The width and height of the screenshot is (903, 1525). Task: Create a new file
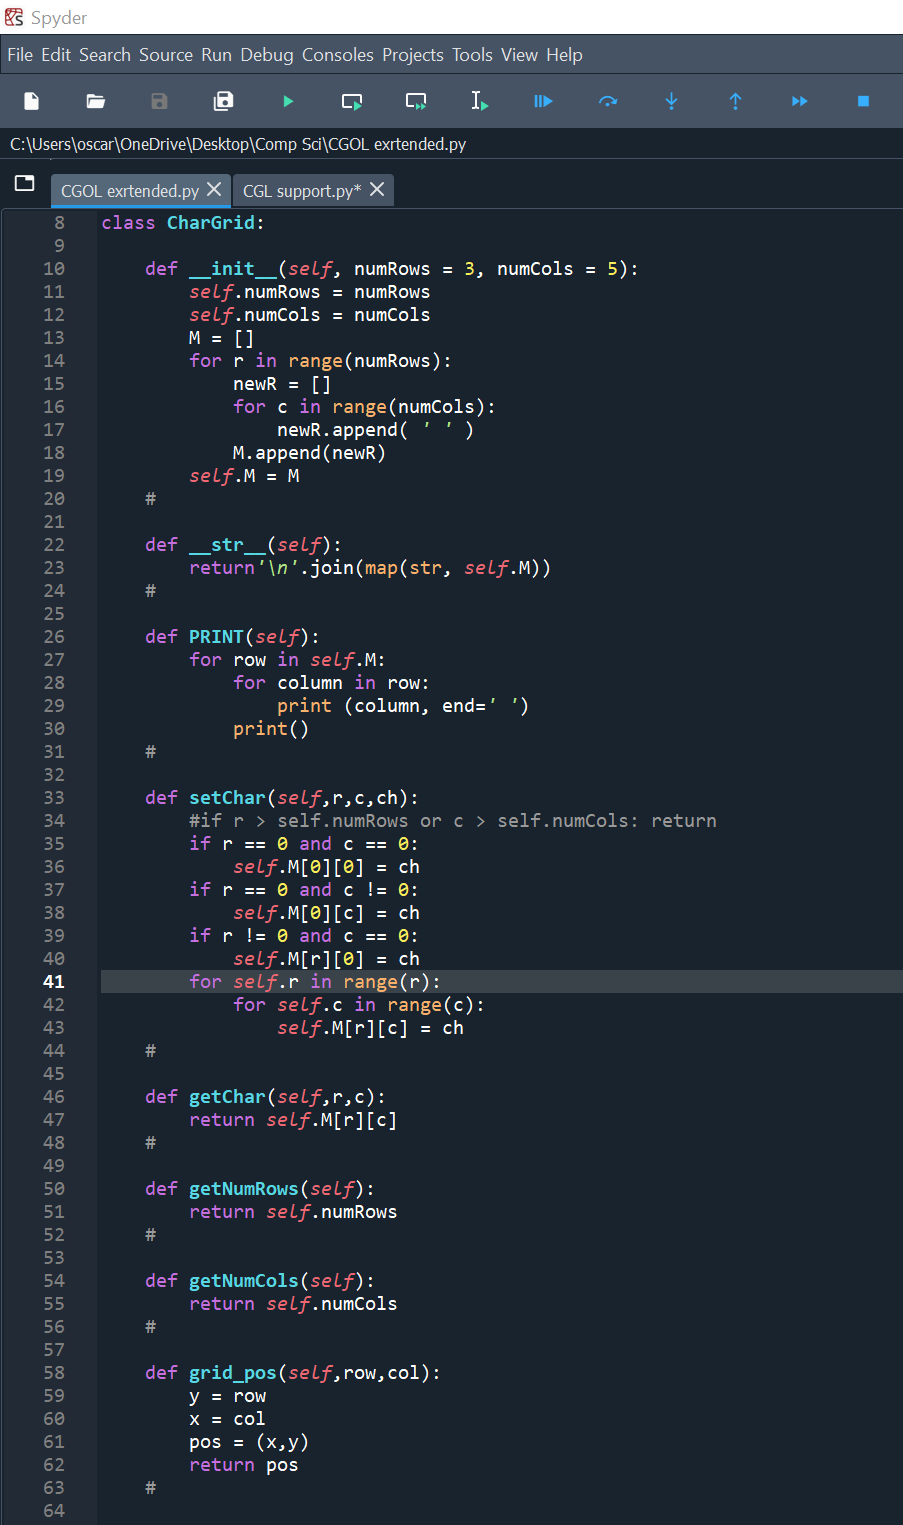pos(31,101)
